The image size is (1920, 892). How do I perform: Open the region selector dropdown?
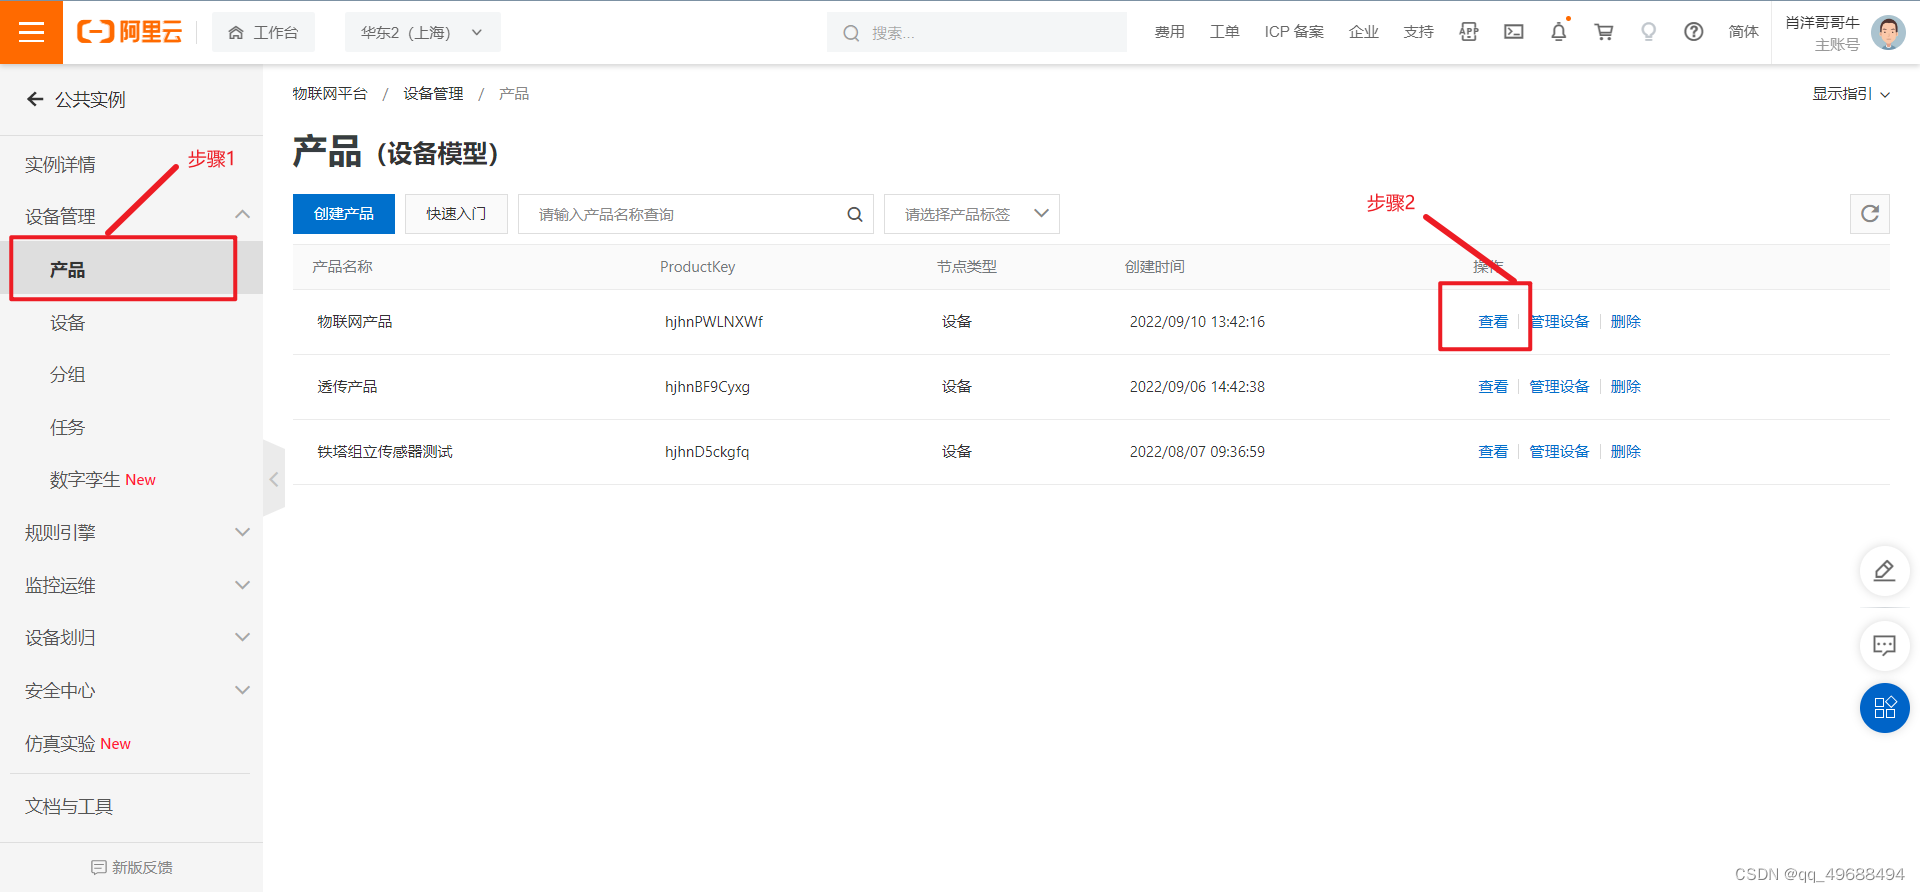point(422,32)
